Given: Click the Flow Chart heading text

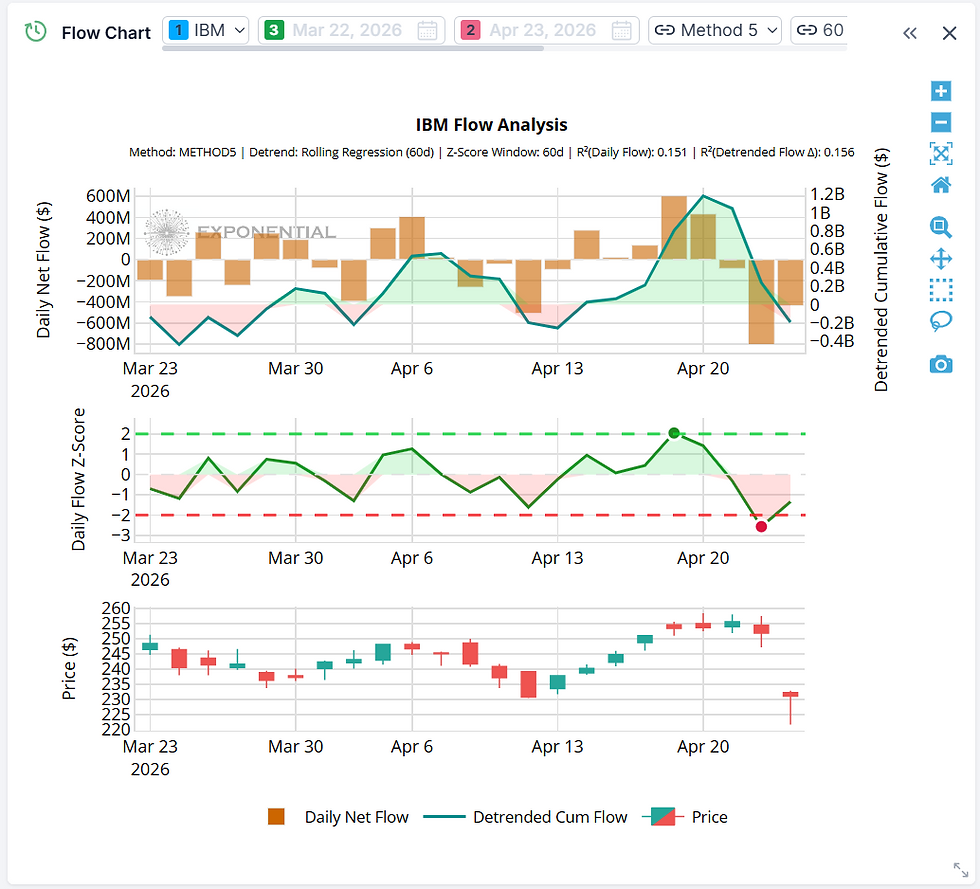Looking at the screenshot, I should coord(106,33).
